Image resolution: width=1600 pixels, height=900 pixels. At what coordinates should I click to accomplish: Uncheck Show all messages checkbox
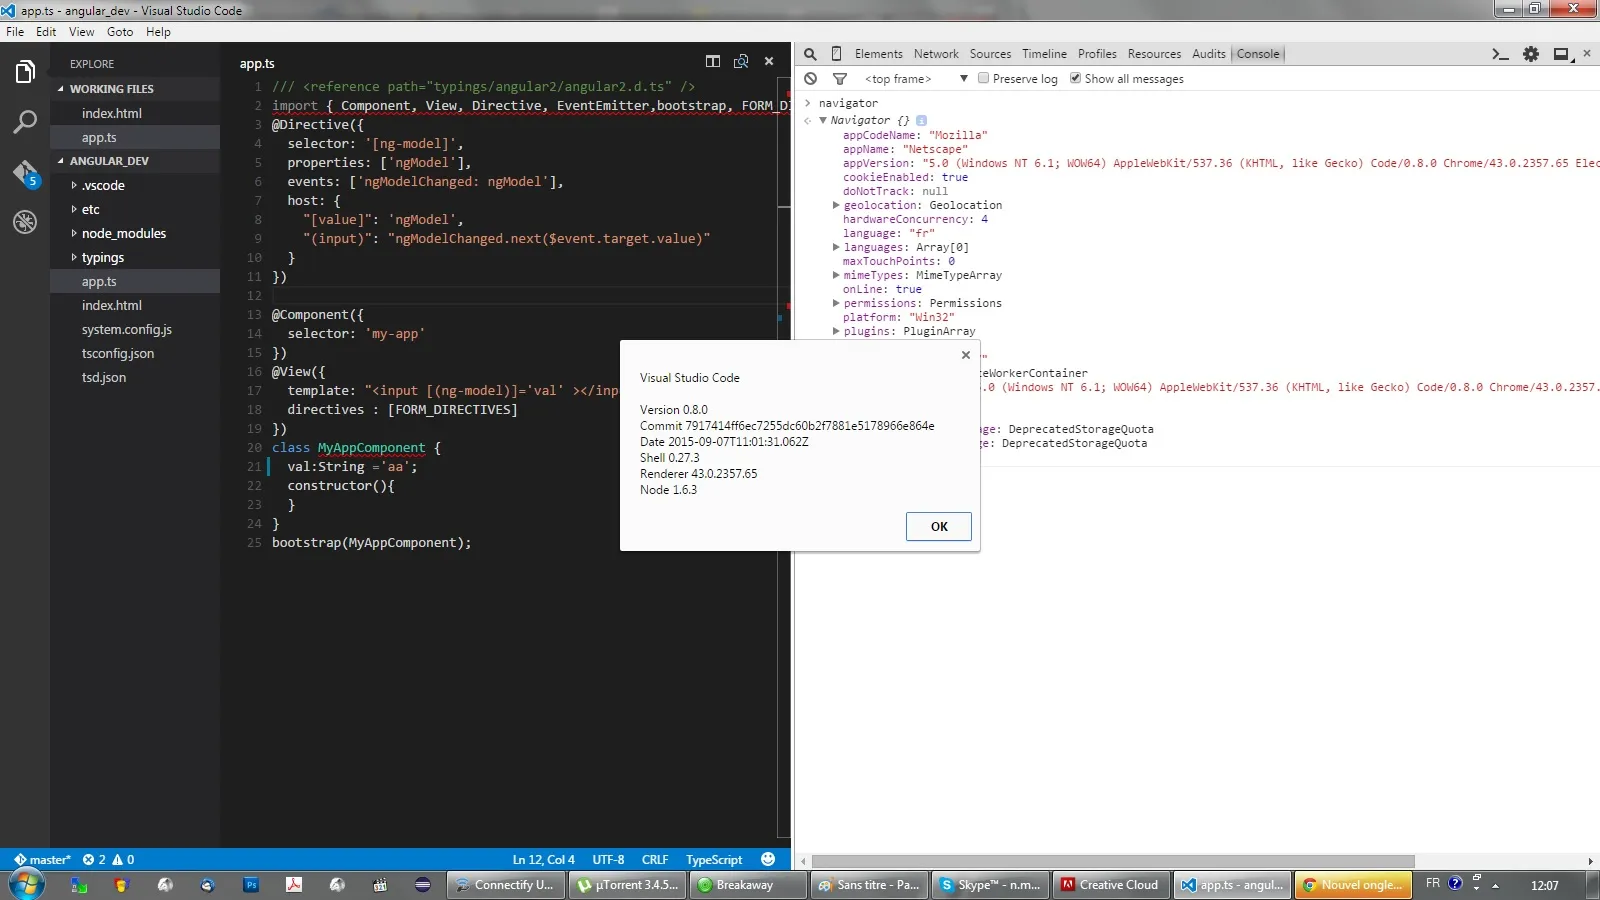click(x=1076, y=78)
